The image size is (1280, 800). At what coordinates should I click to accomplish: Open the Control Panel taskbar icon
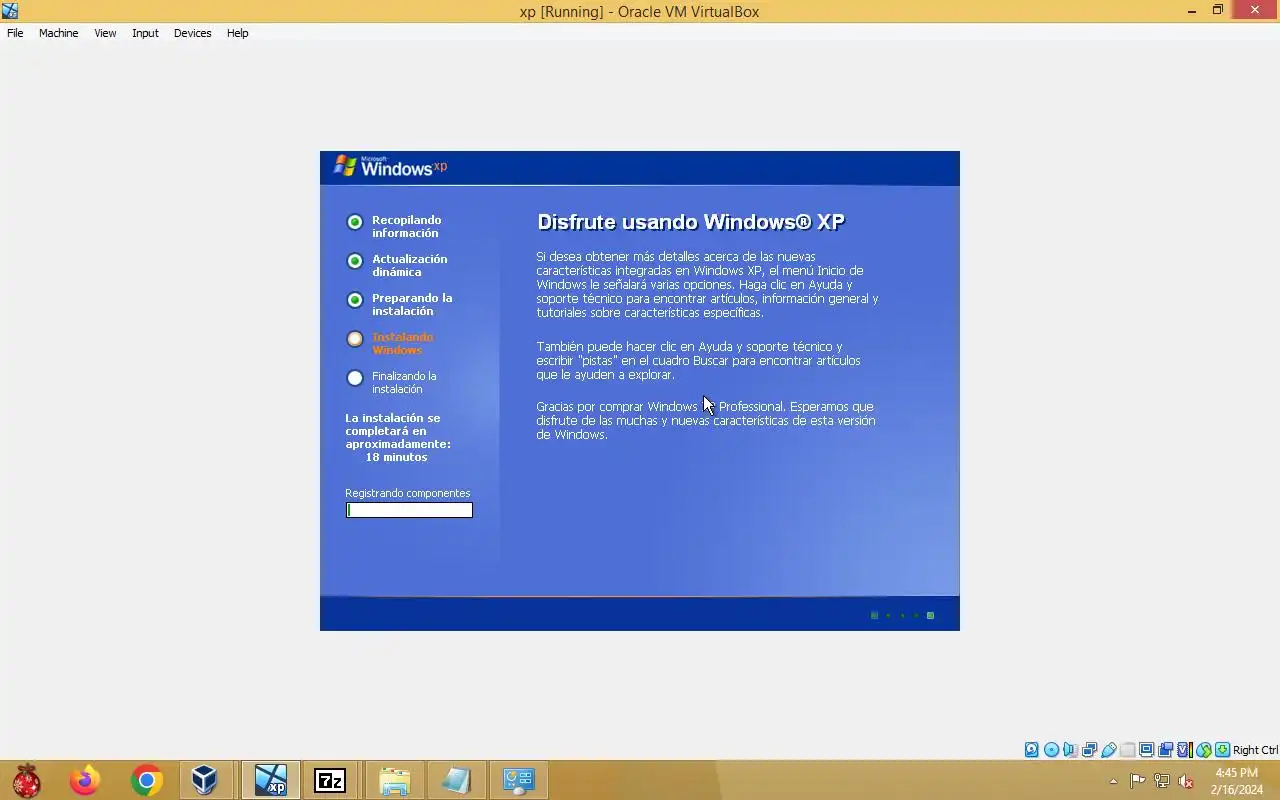tap(519, 780)
